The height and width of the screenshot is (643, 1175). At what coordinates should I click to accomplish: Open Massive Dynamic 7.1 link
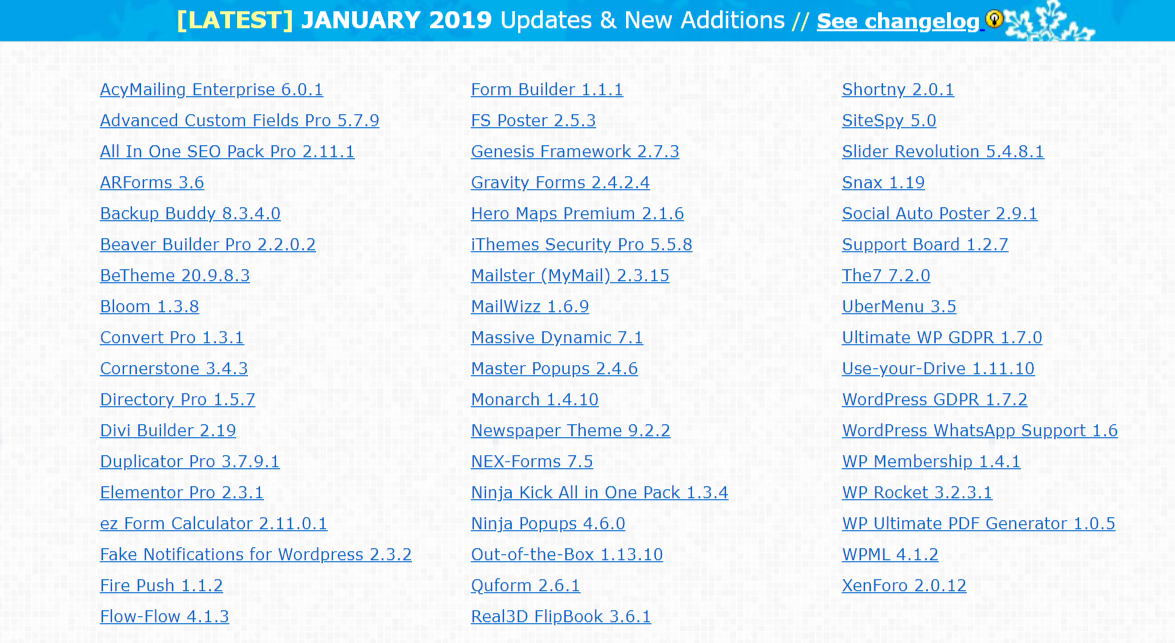tap(557, 337)
